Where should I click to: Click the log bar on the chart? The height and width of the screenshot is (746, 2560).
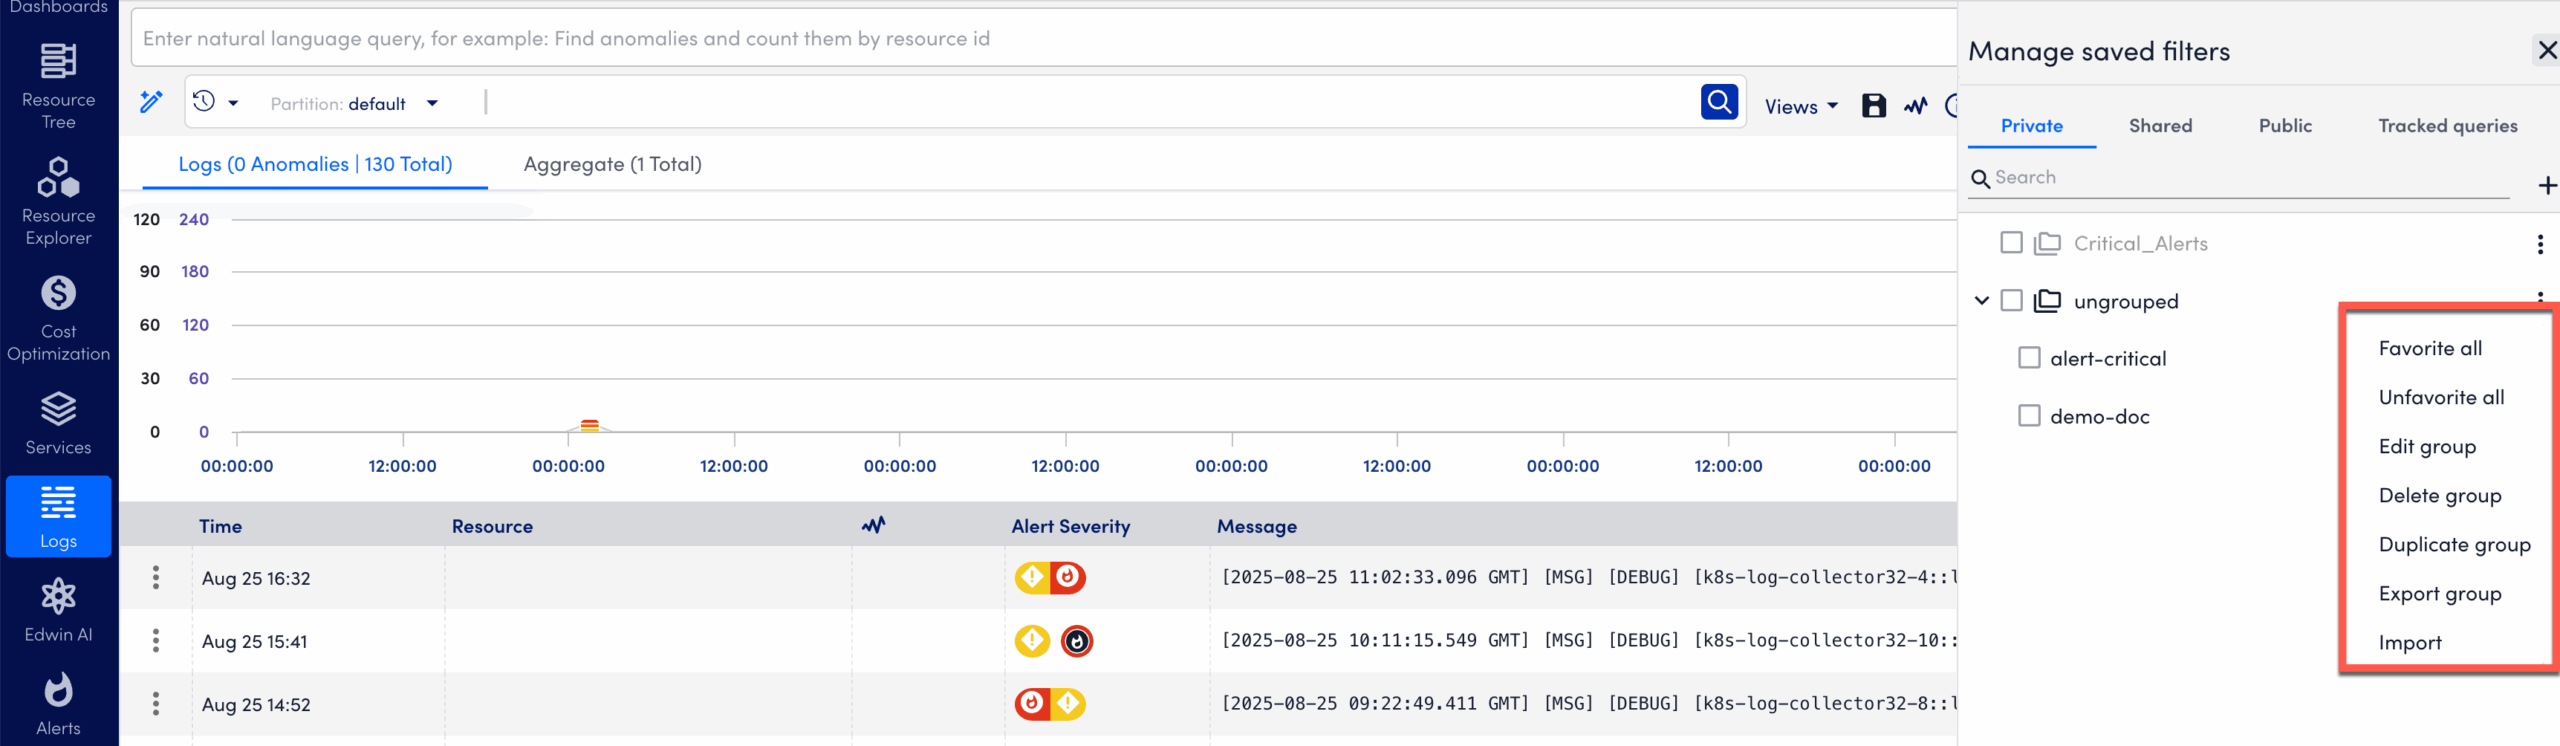(x=590, y=425)
